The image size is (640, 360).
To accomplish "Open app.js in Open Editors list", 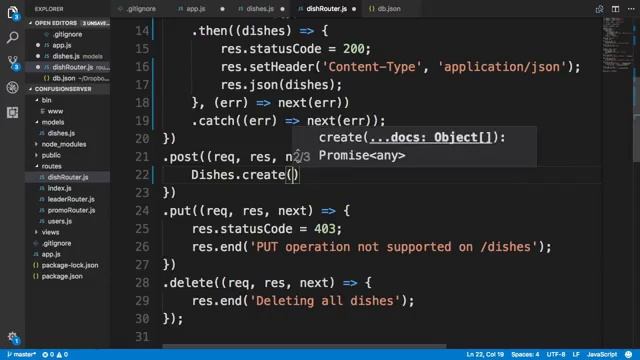I will [x=62, y=45].
